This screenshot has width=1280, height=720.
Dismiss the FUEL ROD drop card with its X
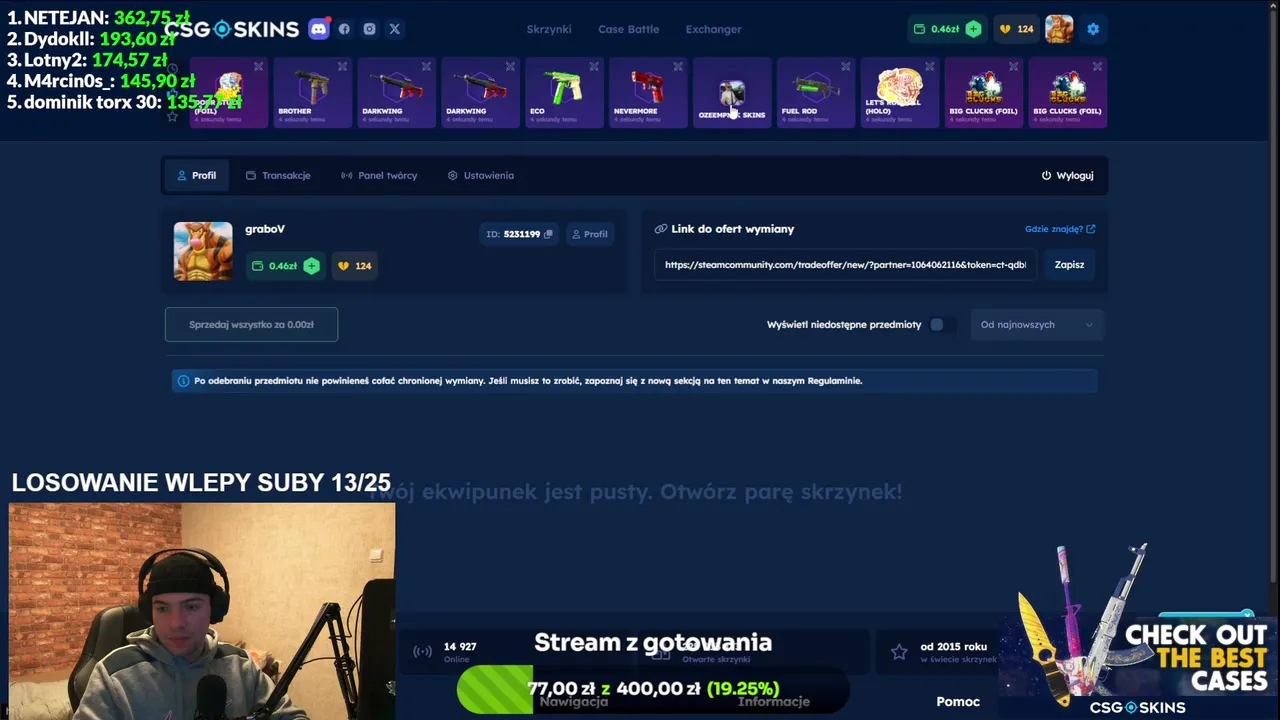[845, 67]
